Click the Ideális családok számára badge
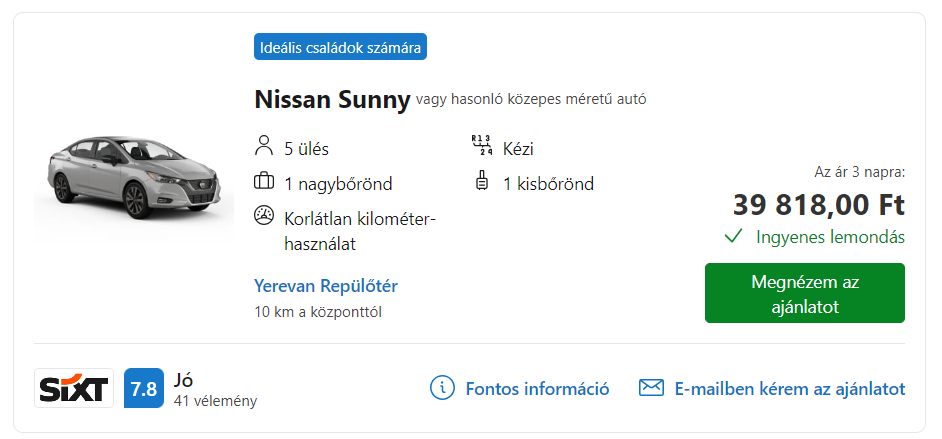This screenshot has width=942, height=439. [341, 47]
